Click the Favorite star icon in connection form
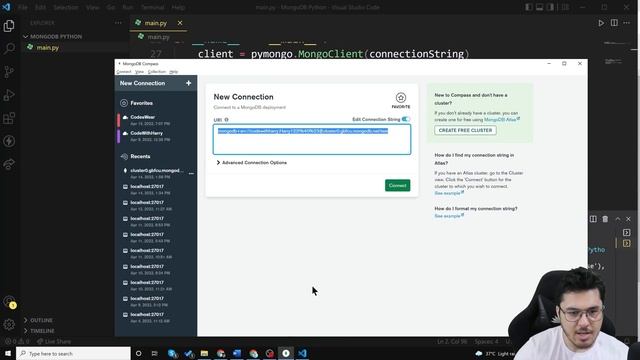This screenshot has width=640, height=360. click(x=401, y=98)
